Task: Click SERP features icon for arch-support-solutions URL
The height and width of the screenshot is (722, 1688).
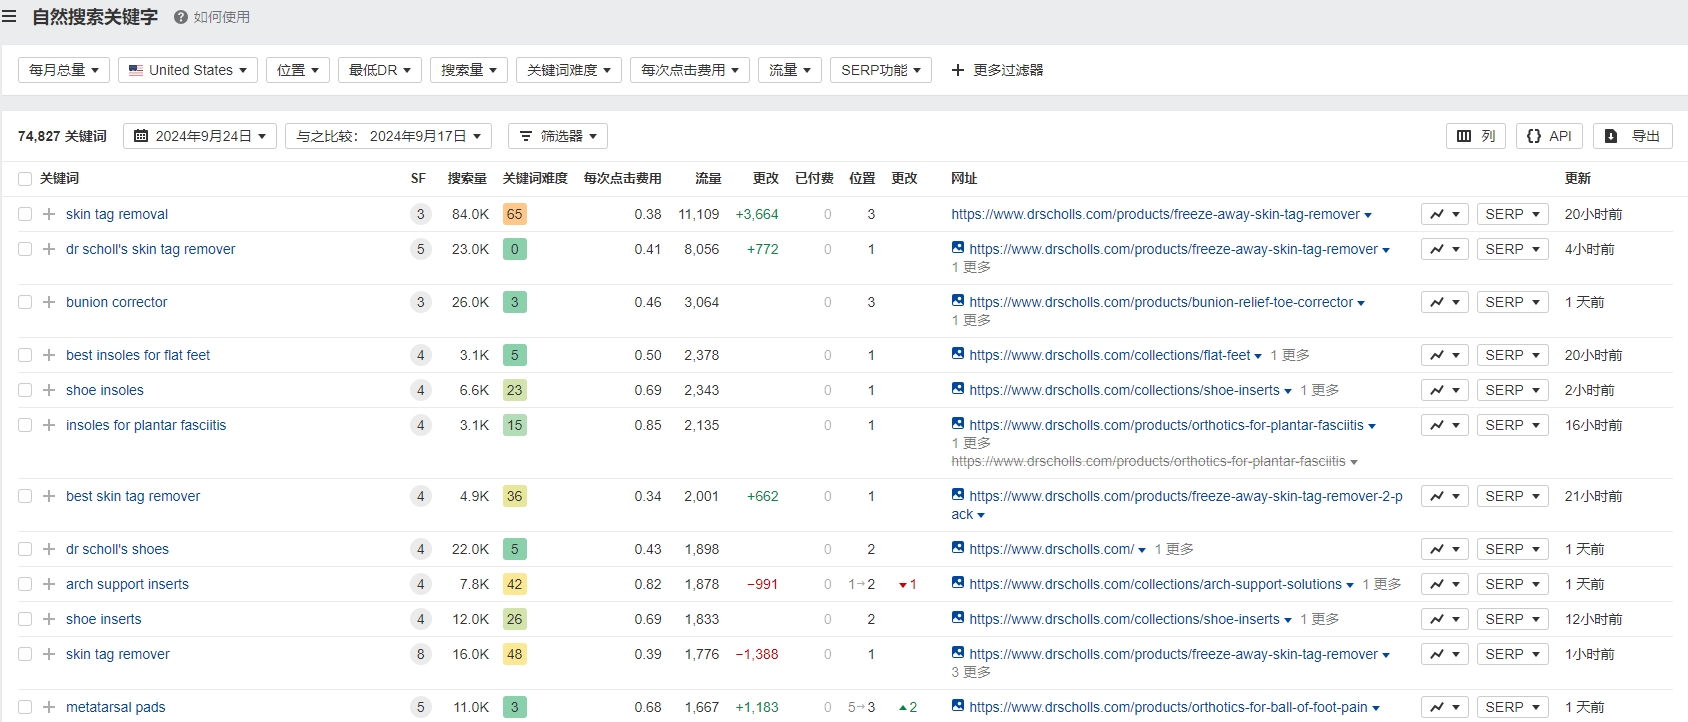Action: click(x=958, y=582)
